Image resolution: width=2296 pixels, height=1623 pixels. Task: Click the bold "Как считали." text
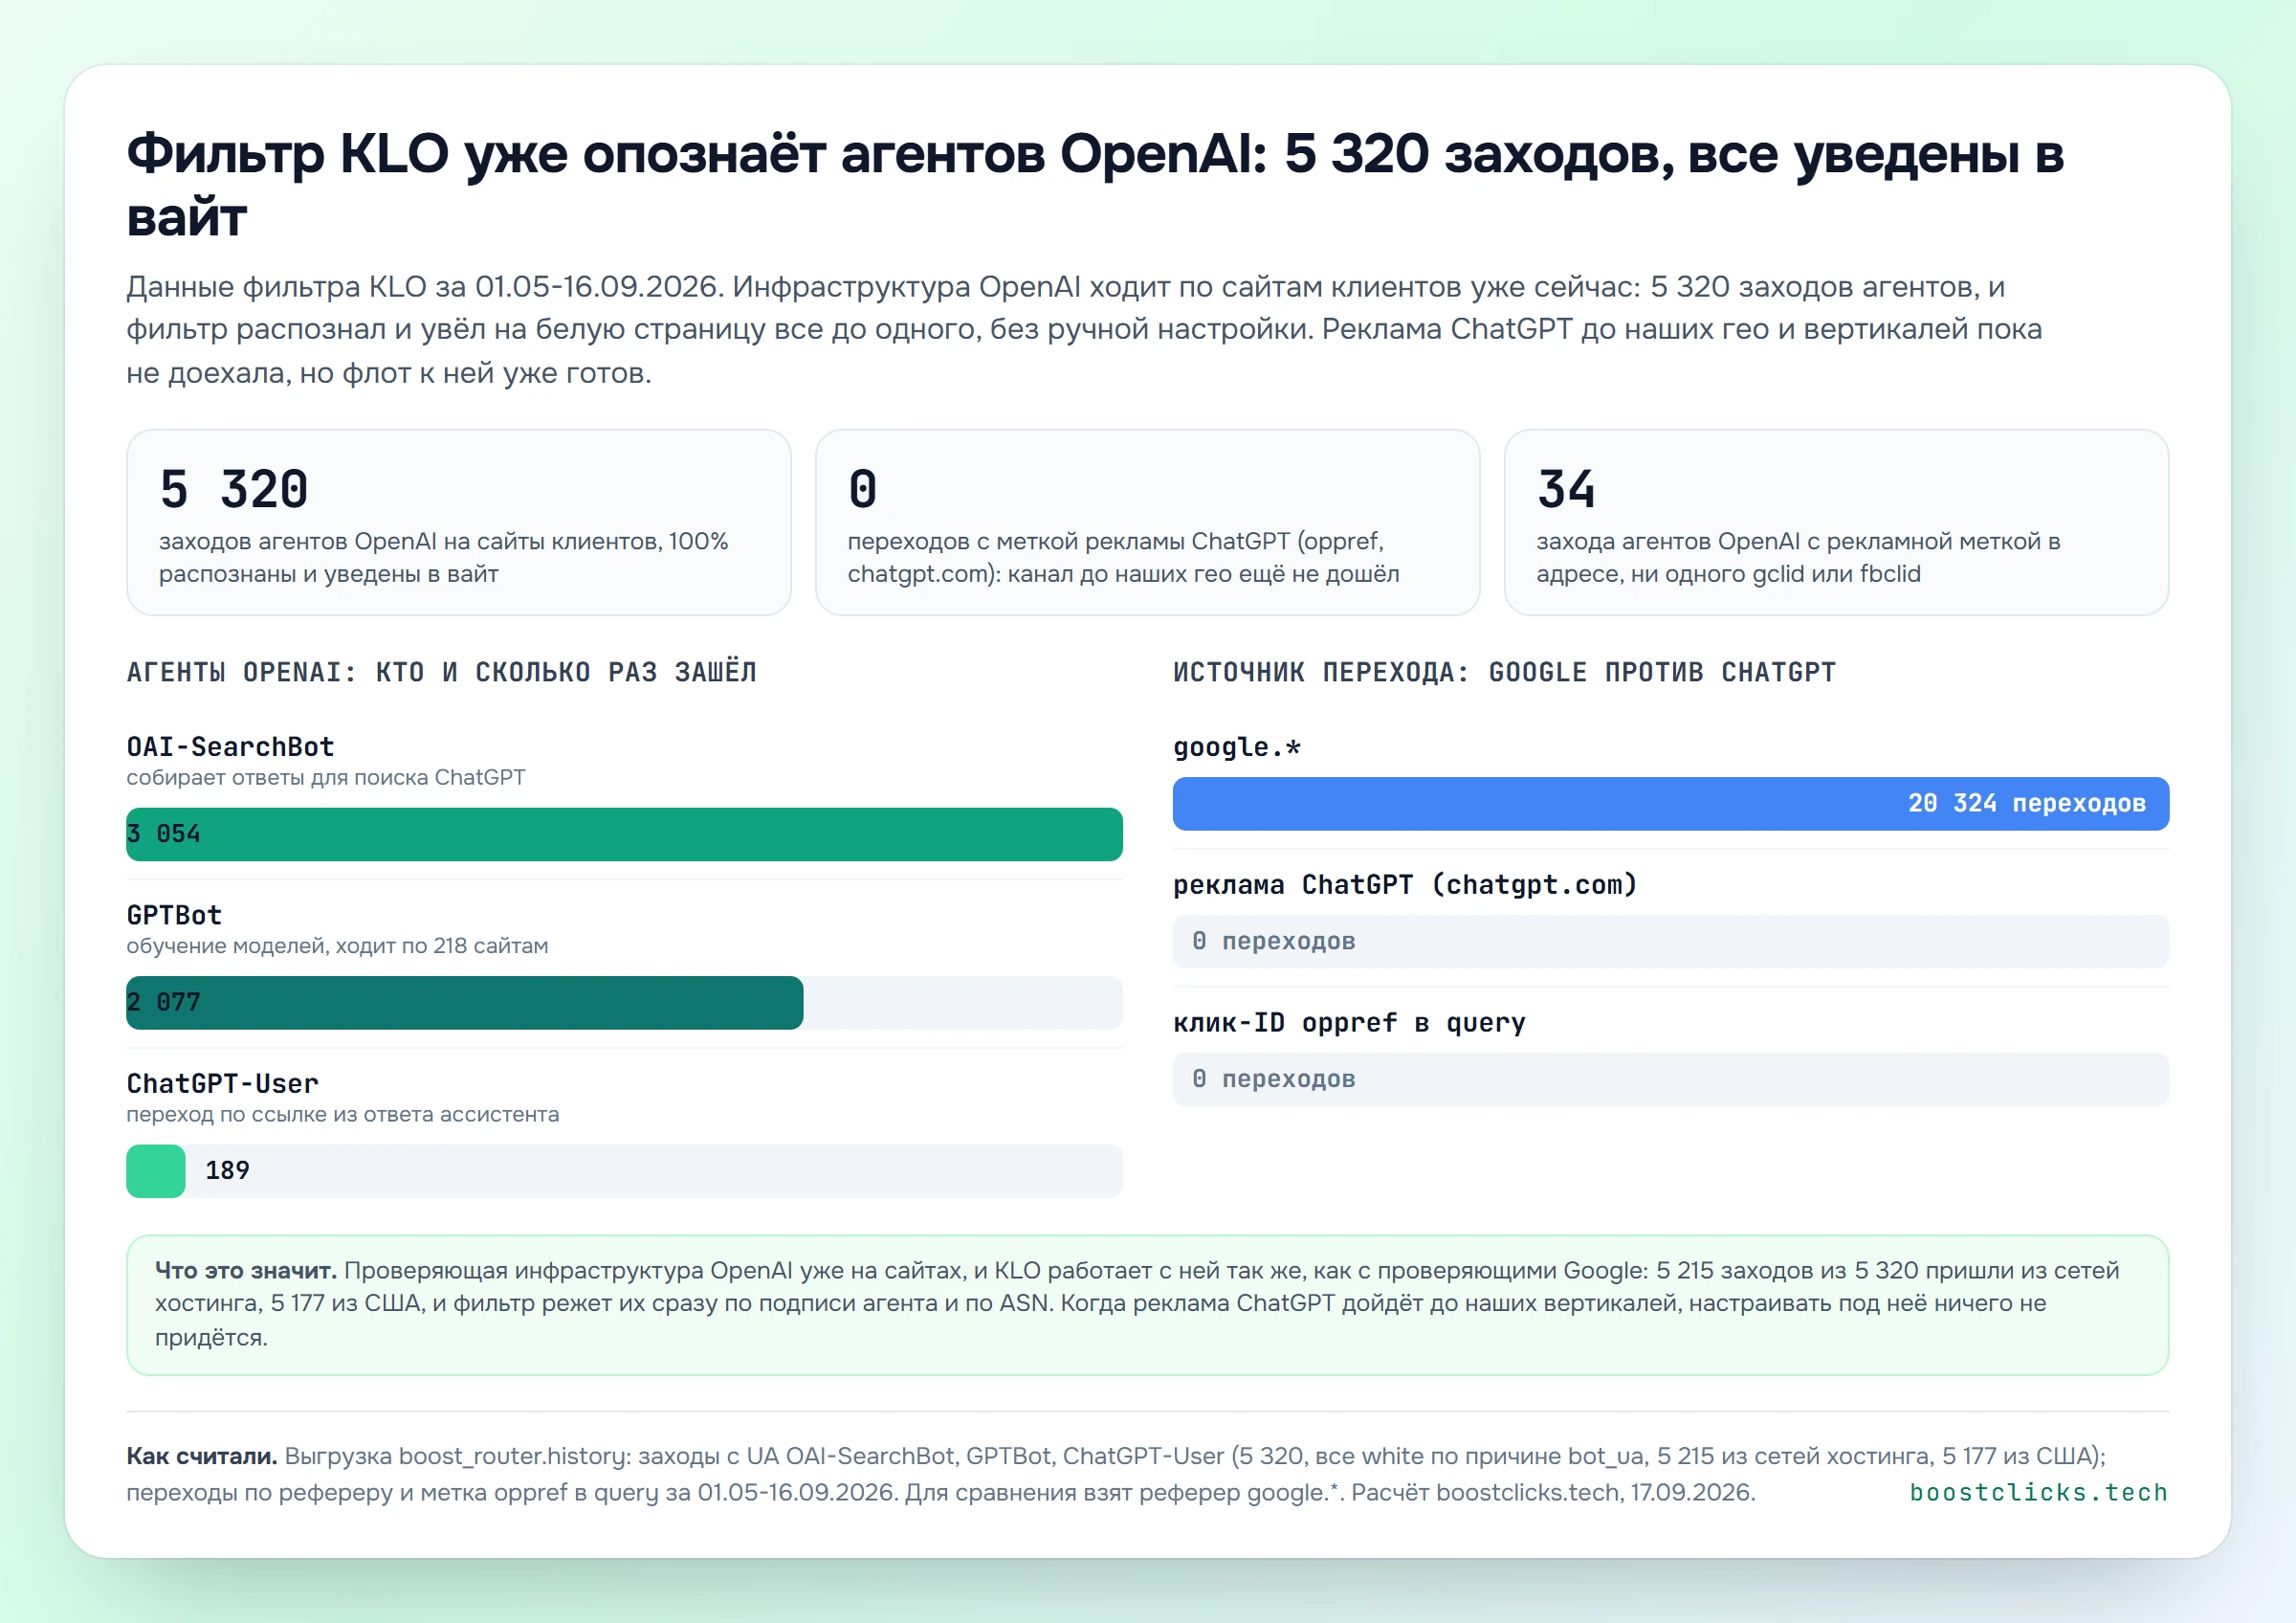[x=201, y=1456]
